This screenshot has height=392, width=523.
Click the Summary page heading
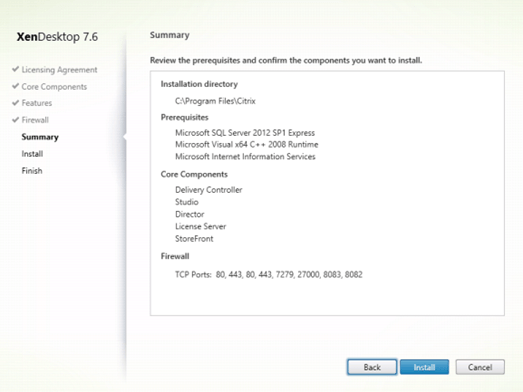point(169,35)
